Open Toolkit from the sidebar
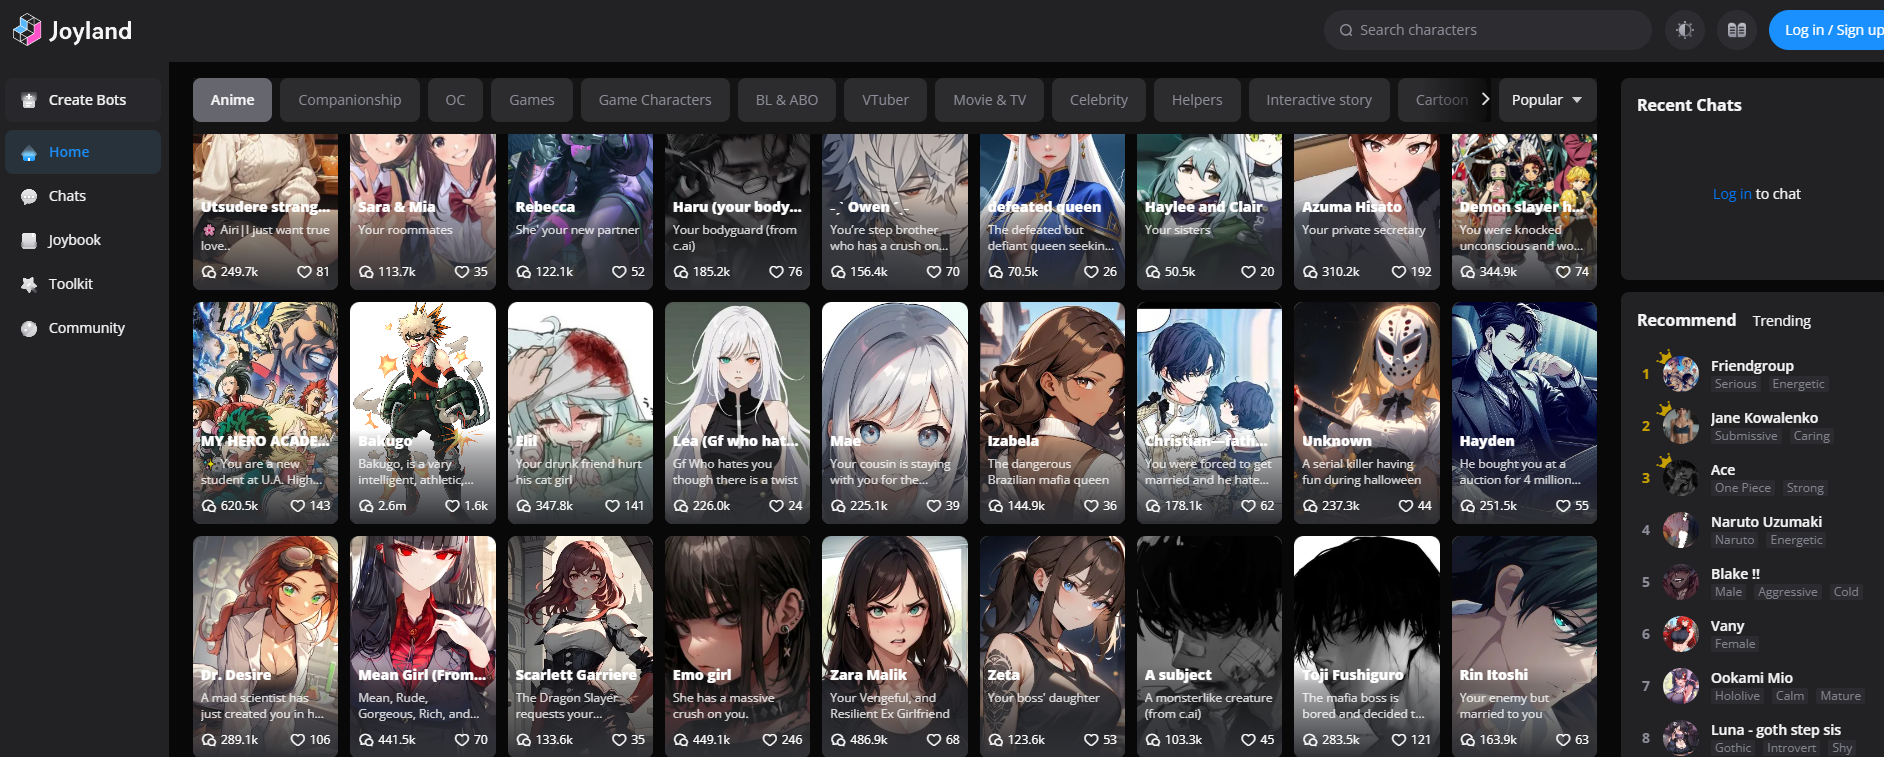The width and height of the screenshot is (1884, 757). 83,284
